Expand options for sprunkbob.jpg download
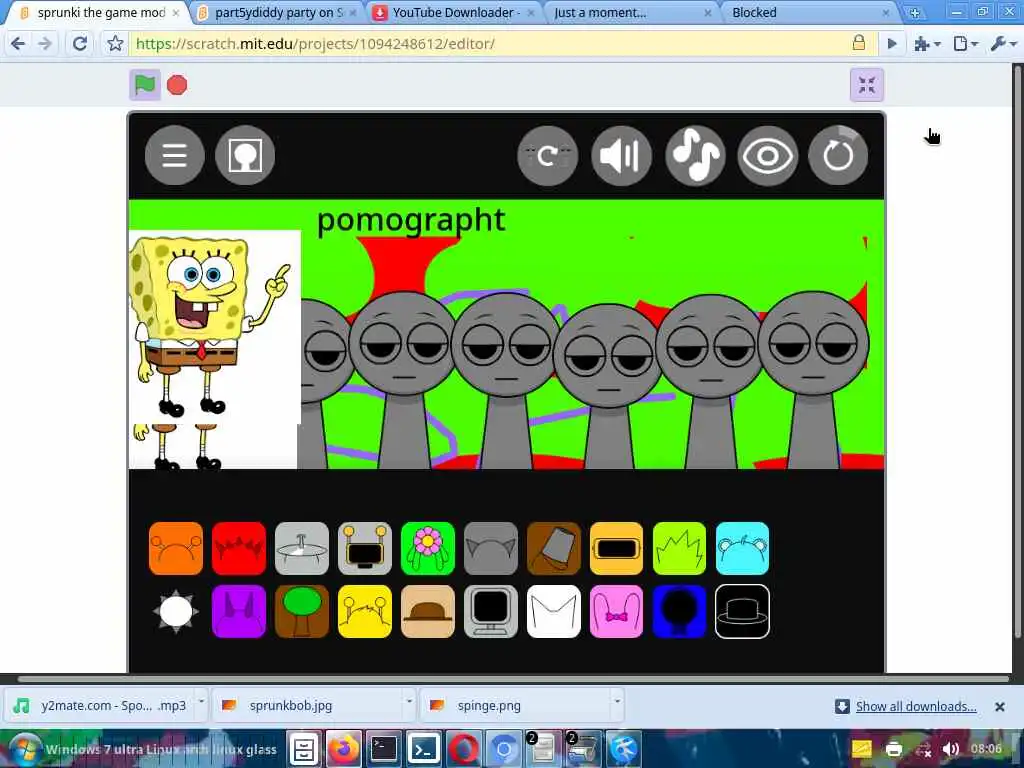The image size is (1024, 768). coord(409,702)
